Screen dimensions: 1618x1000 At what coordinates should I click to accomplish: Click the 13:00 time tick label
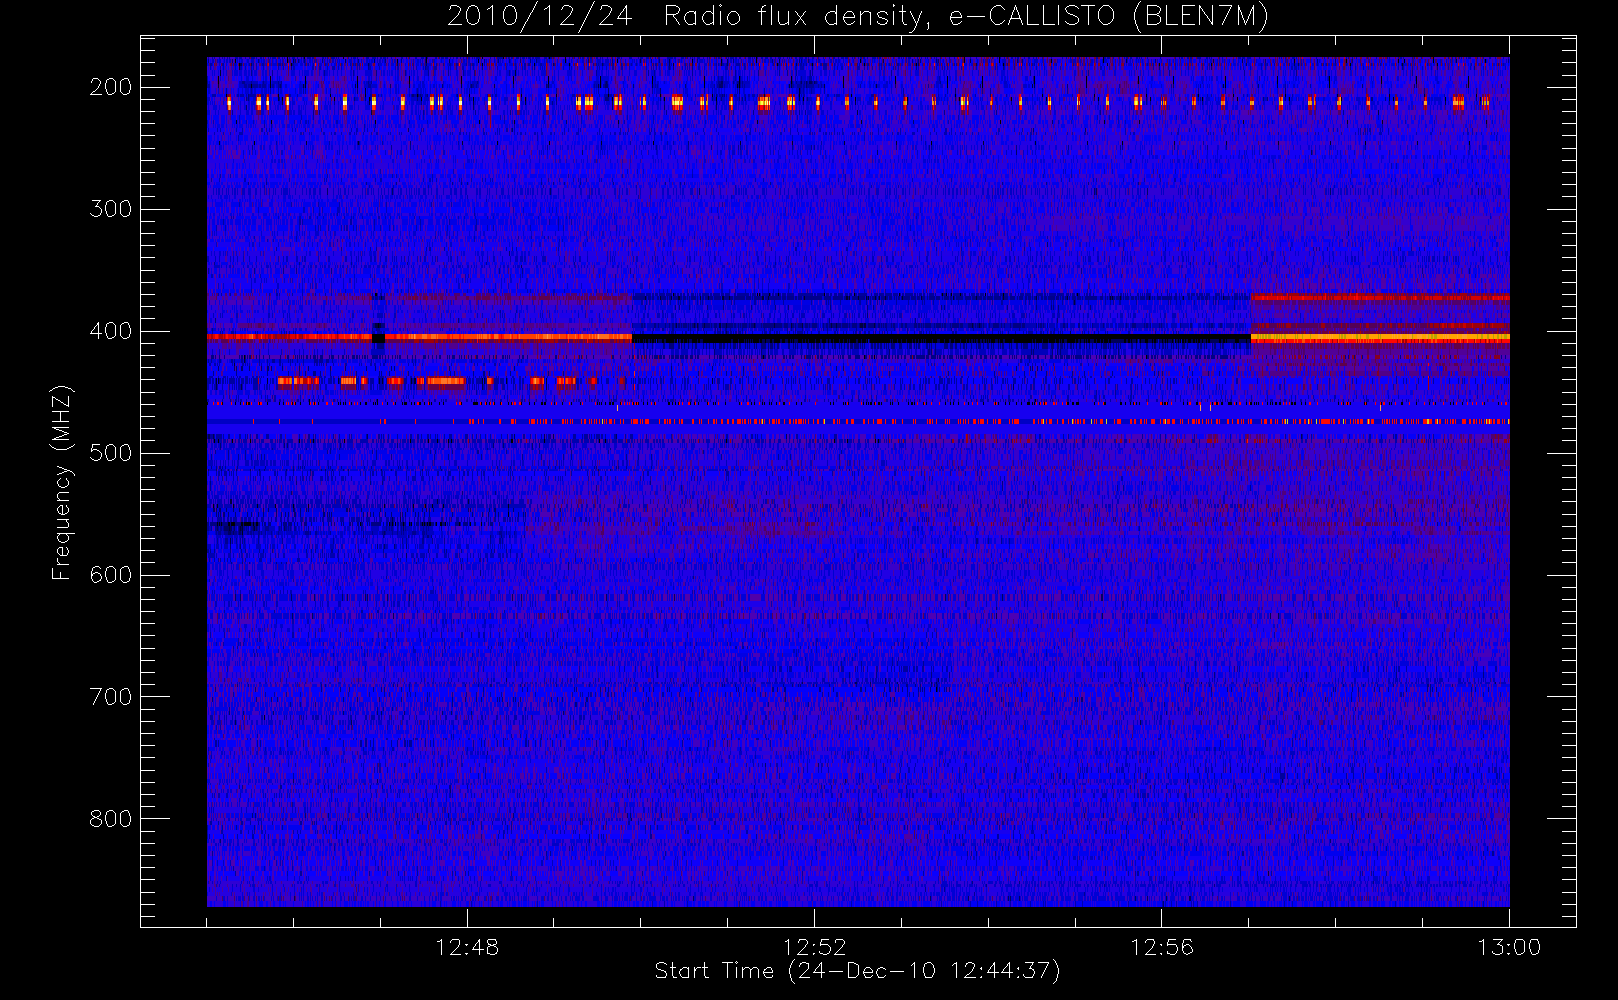[1509, 947]
